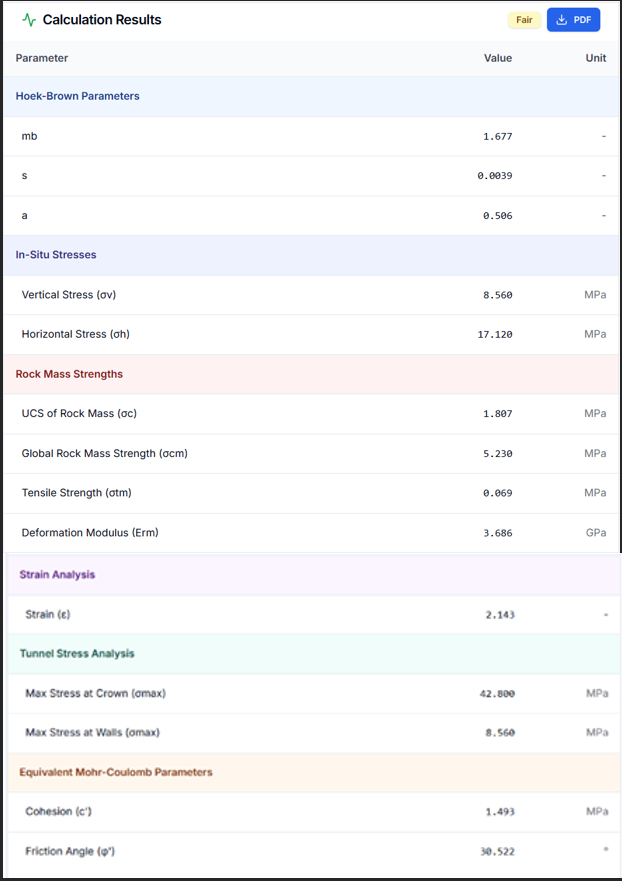Select the Tunnel Stress Analysis section header
Image resolution: width=622 pixels, height=881 pixels.
click(x=314, y=653)
